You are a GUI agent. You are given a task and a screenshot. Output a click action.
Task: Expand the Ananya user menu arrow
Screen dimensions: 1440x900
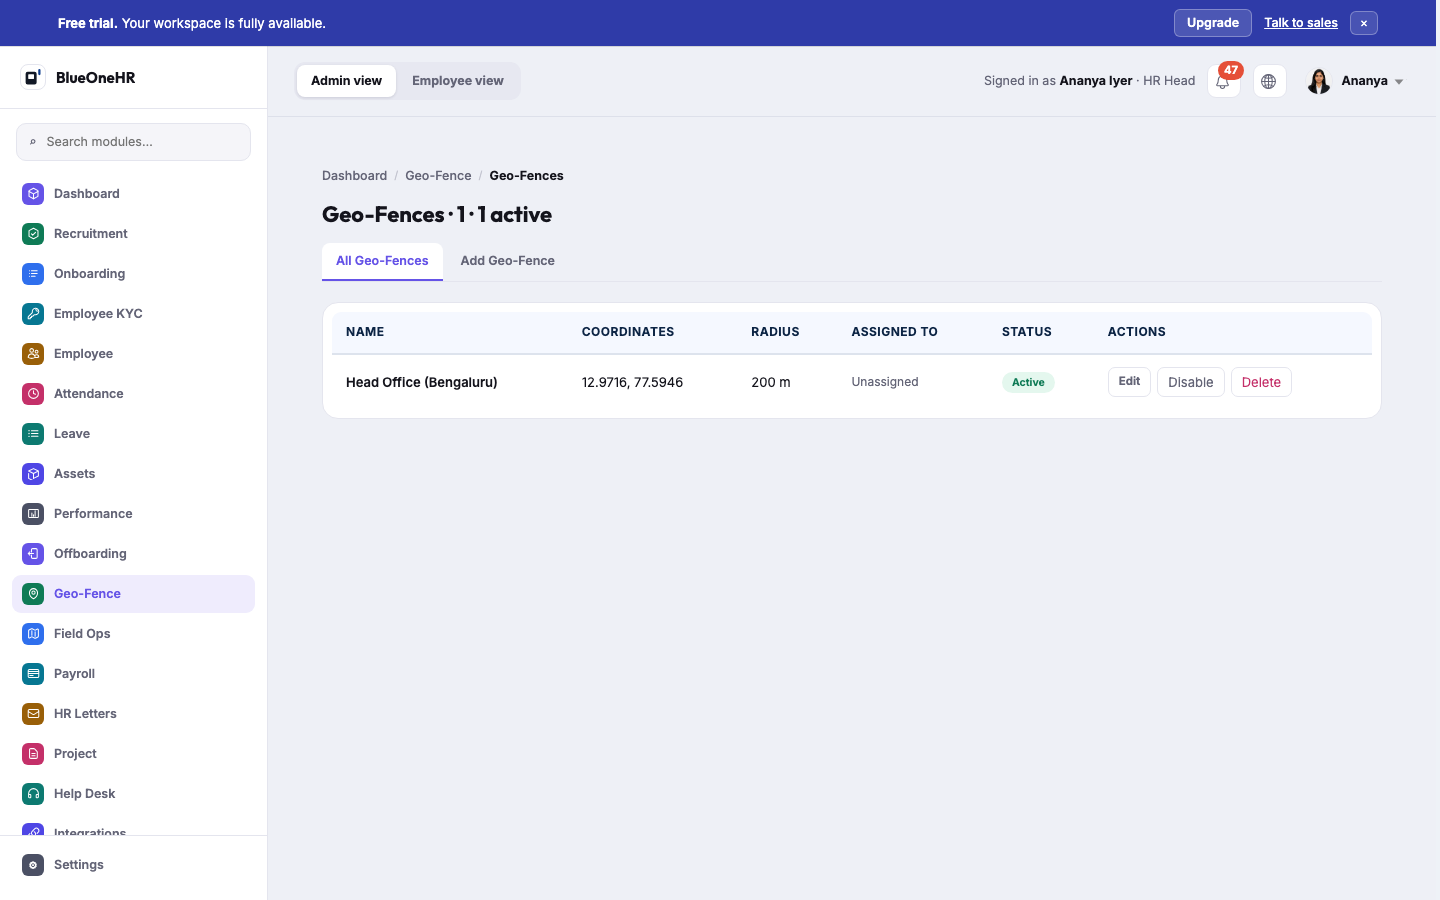click(x=1399, y=82)
